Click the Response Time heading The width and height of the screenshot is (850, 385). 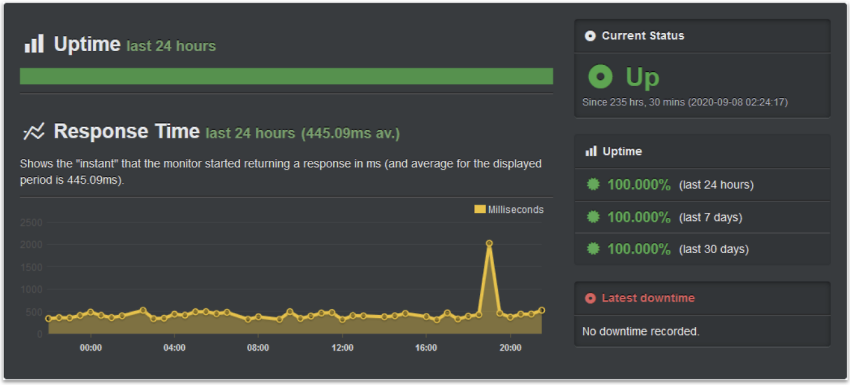click(127, 131)
